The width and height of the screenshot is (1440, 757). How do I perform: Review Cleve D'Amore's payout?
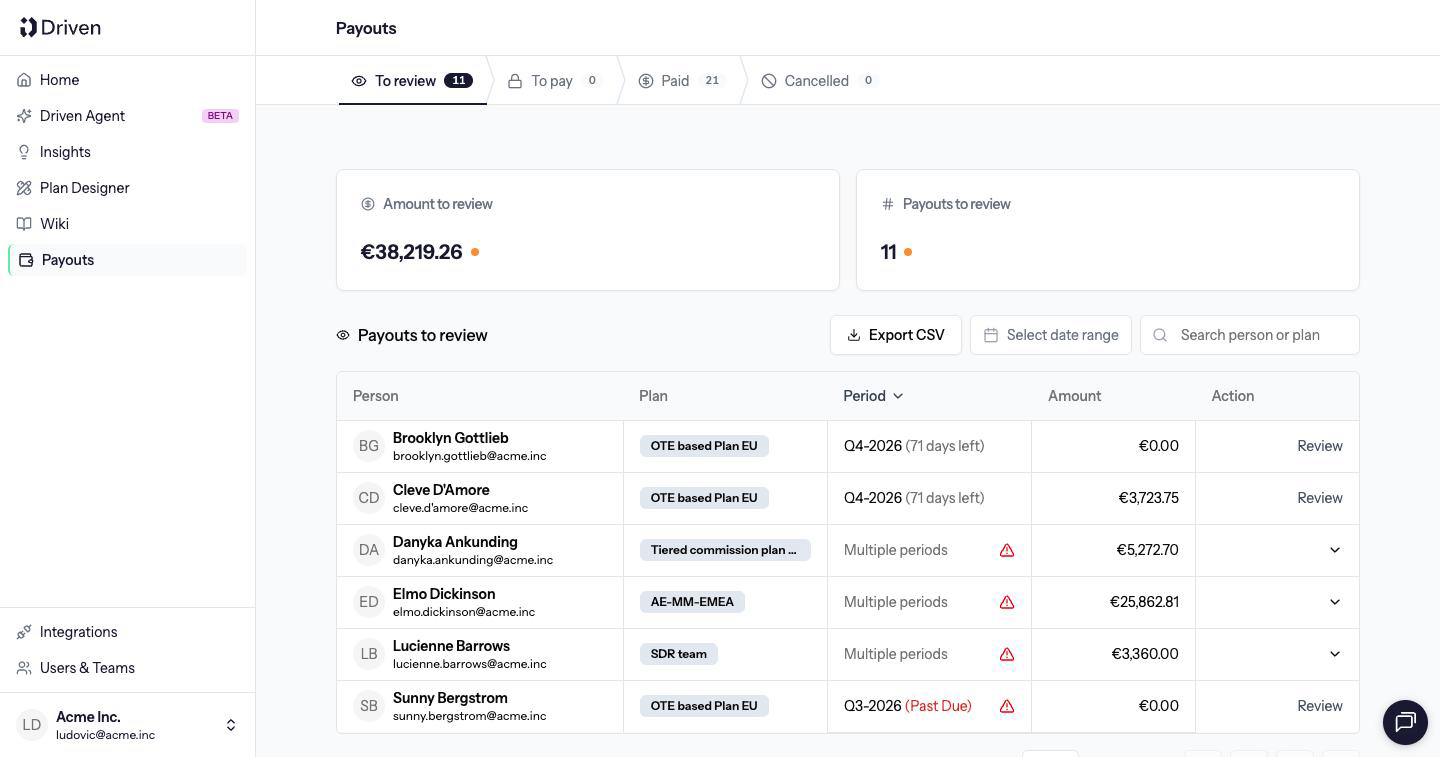[x=1319, y=498]
